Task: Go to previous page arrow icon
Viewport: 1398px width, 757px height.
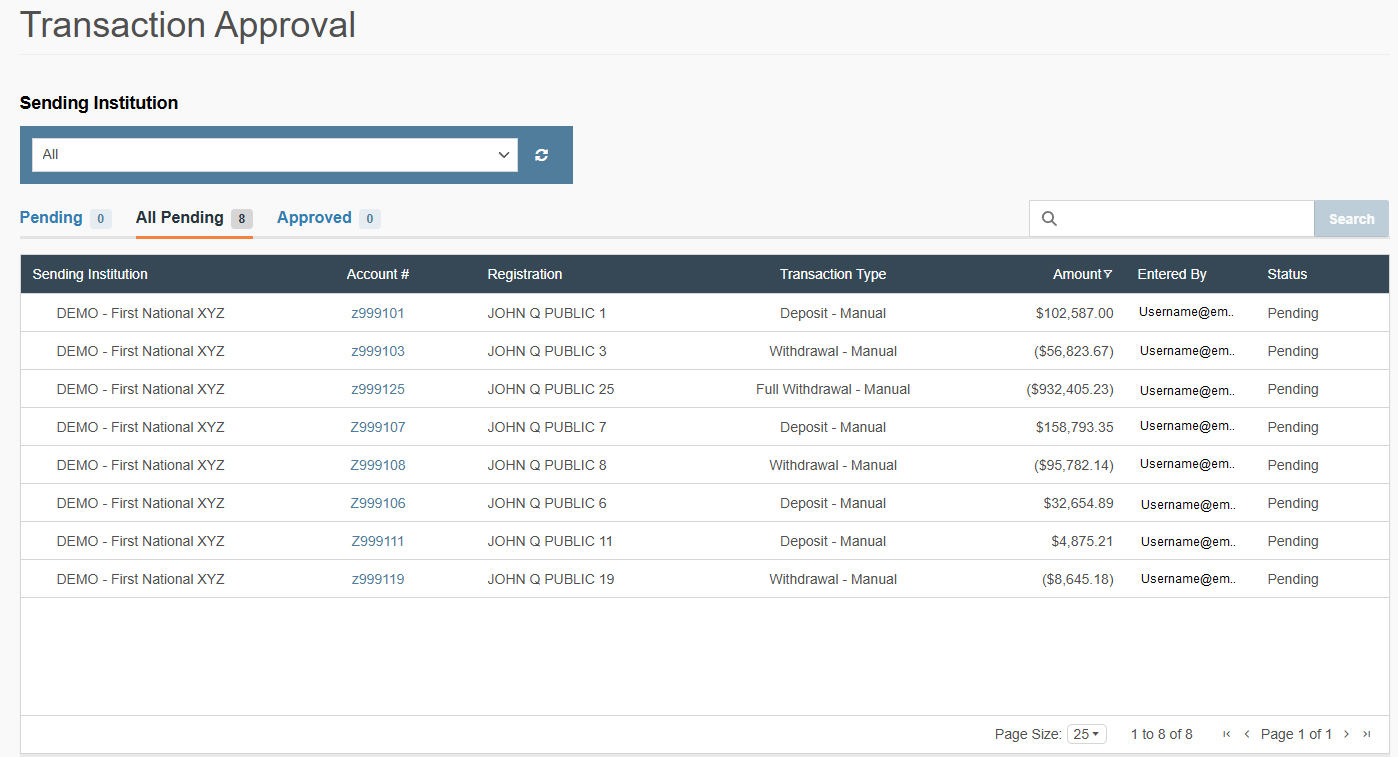Action: (1247, 734)
